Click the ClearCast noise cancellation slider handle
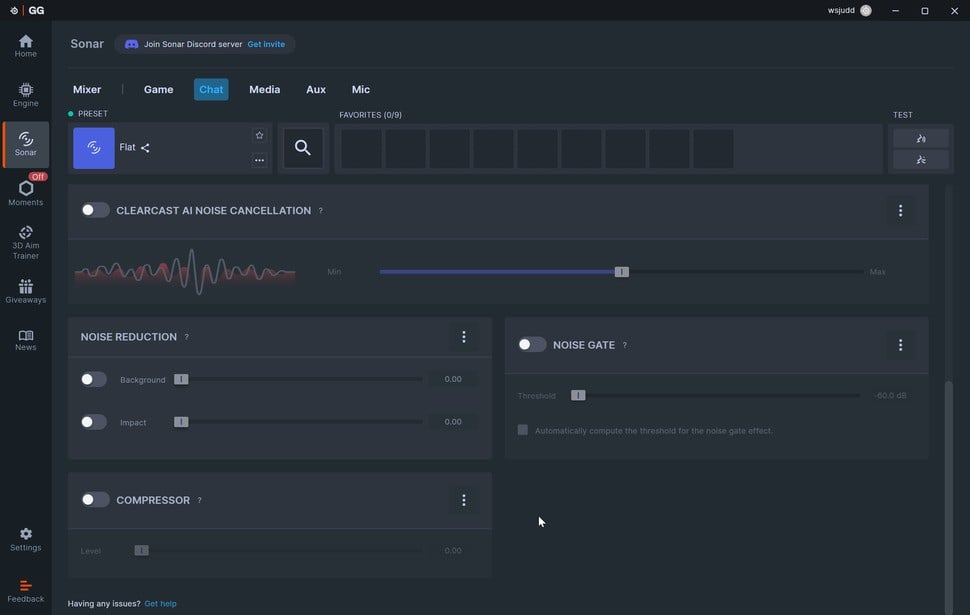The width and height of the screenshot is (970, 615). (x=622, y=272)
